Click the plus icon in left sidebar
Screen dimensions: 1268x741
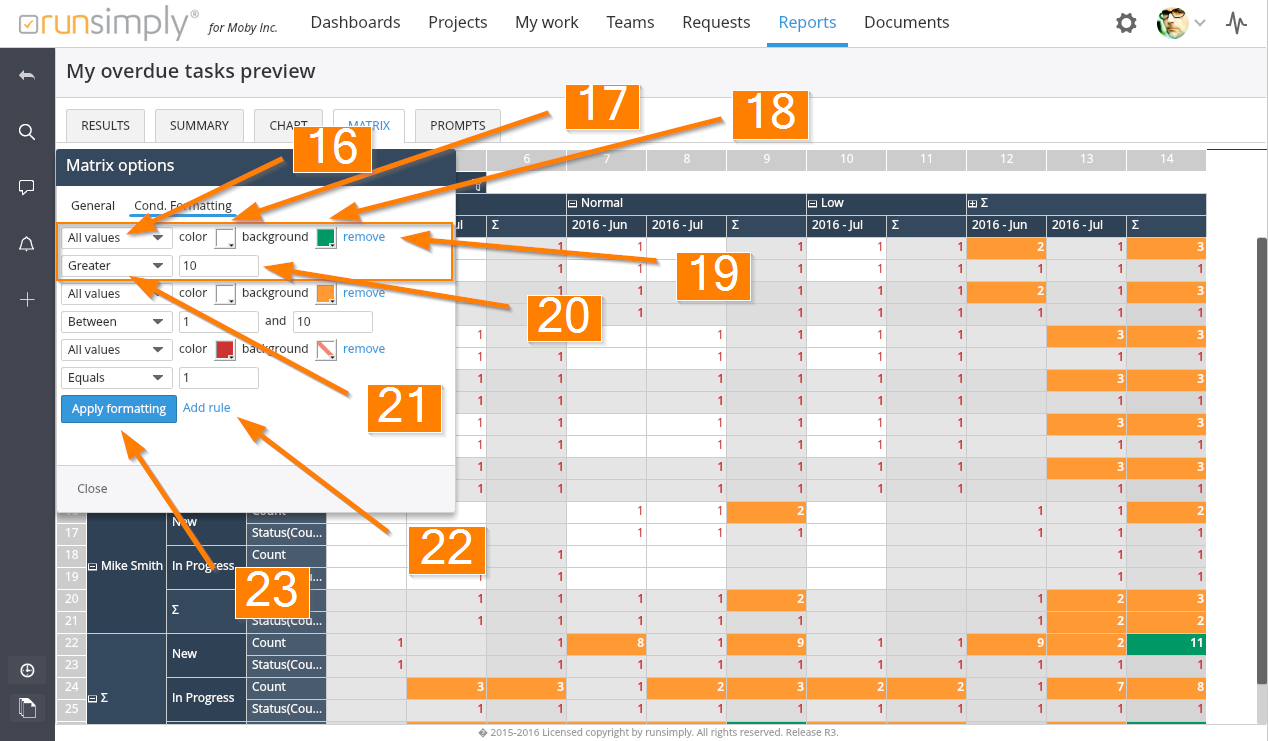click(27, 300)
